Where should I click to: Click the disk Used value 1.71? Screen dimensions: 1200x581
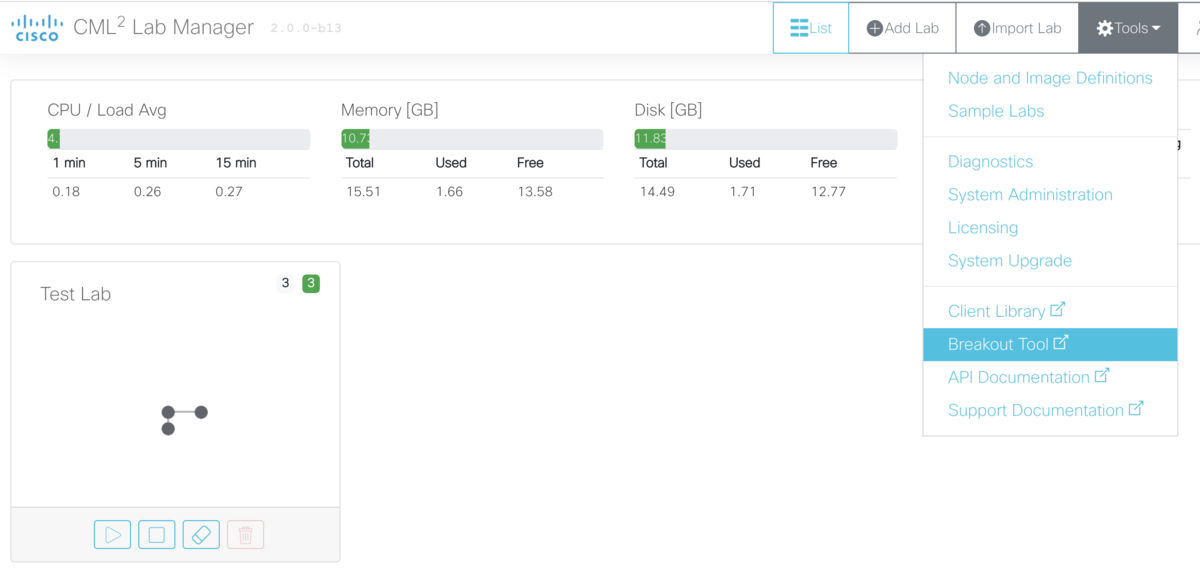743,192
